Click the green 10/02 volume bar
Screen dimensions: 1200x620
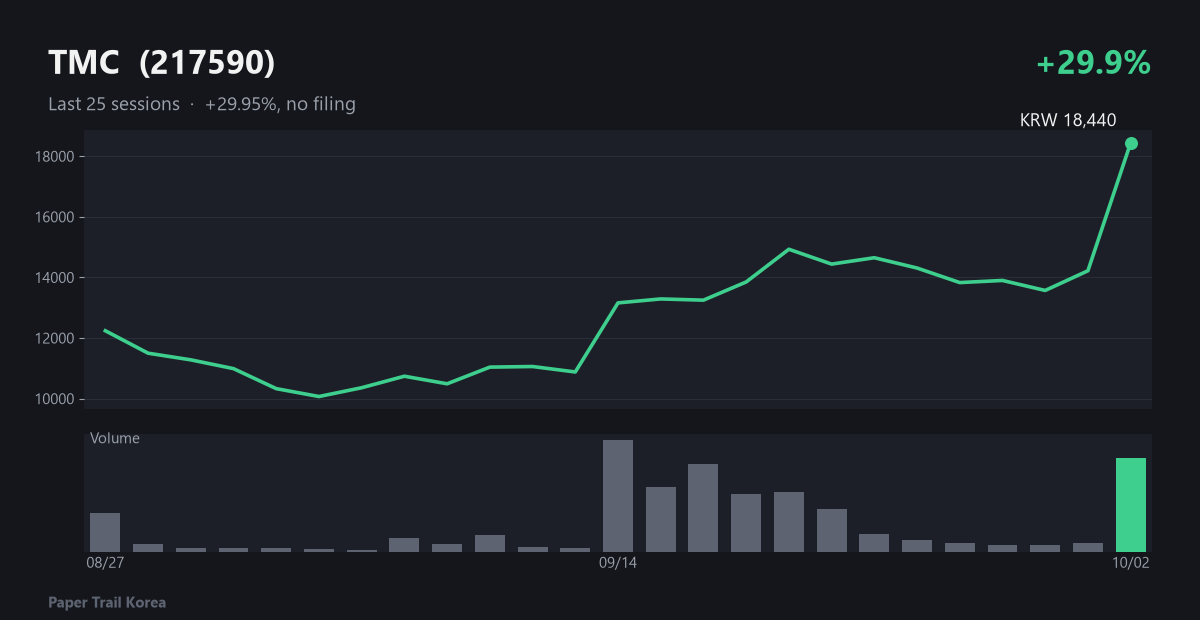[1131, 505]
